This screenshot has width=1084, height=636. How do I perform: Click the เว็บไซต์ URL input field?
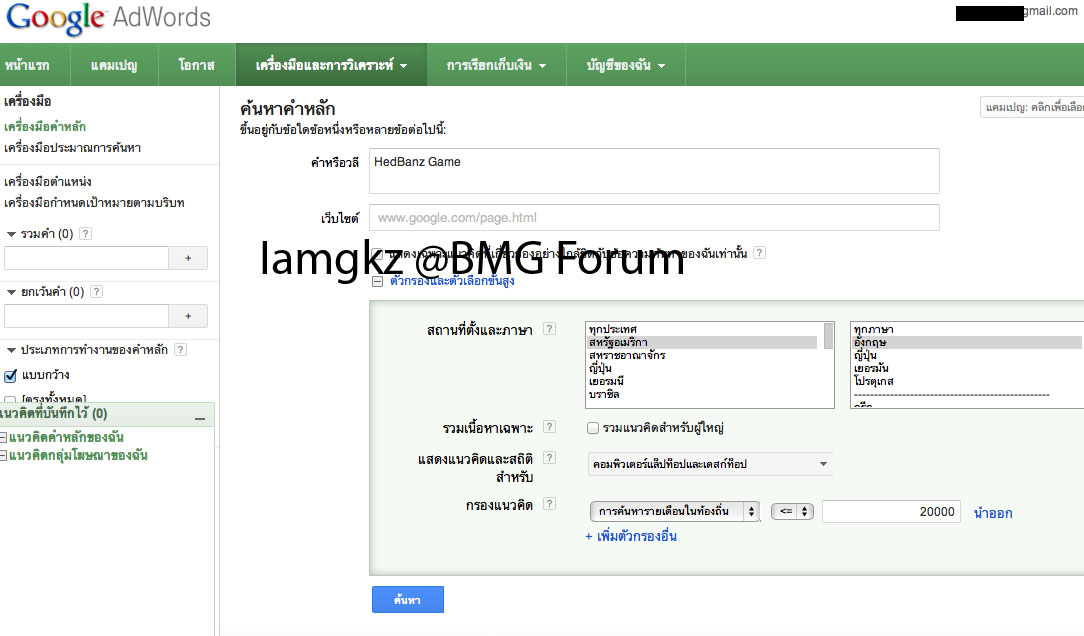[654, 218]
